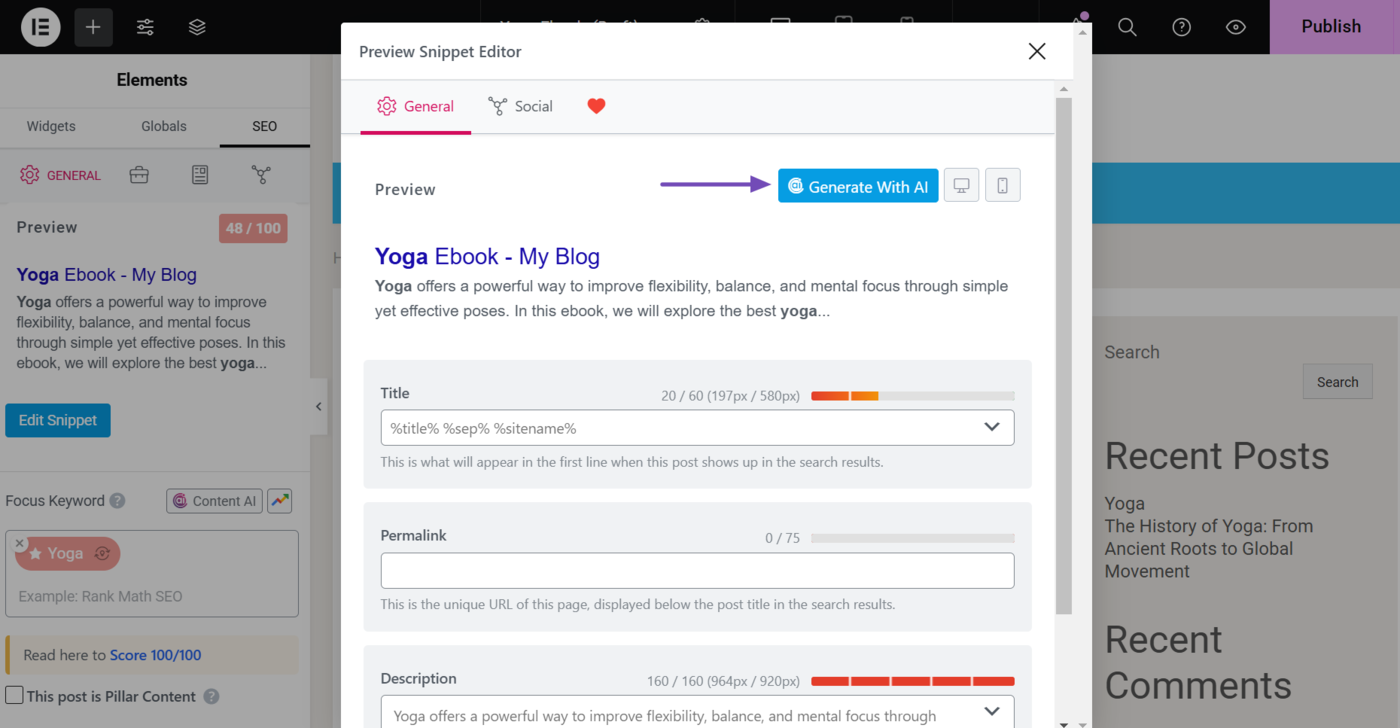Click the Generate With AI button
The width and height of the screenshot is (1400, 728).
tap(858, 186)
